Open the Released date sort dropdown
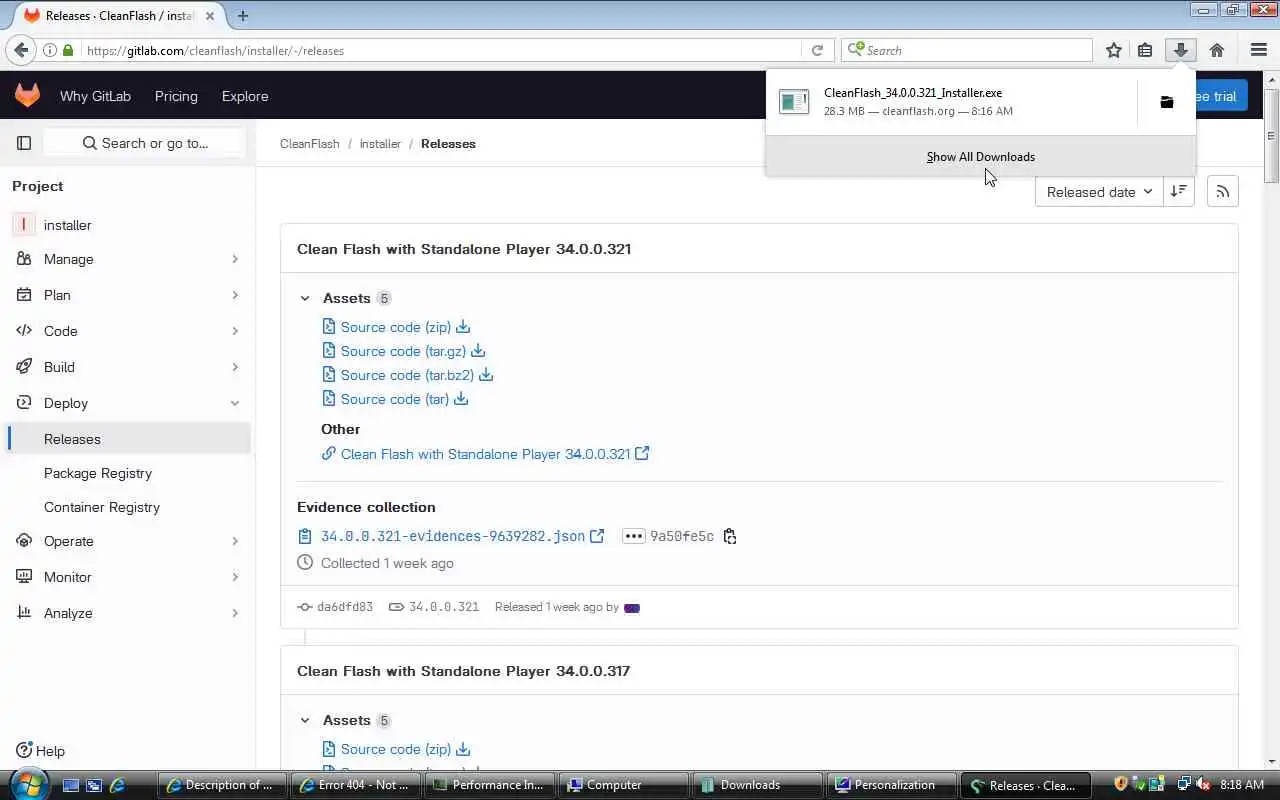 pos(1099,192)
